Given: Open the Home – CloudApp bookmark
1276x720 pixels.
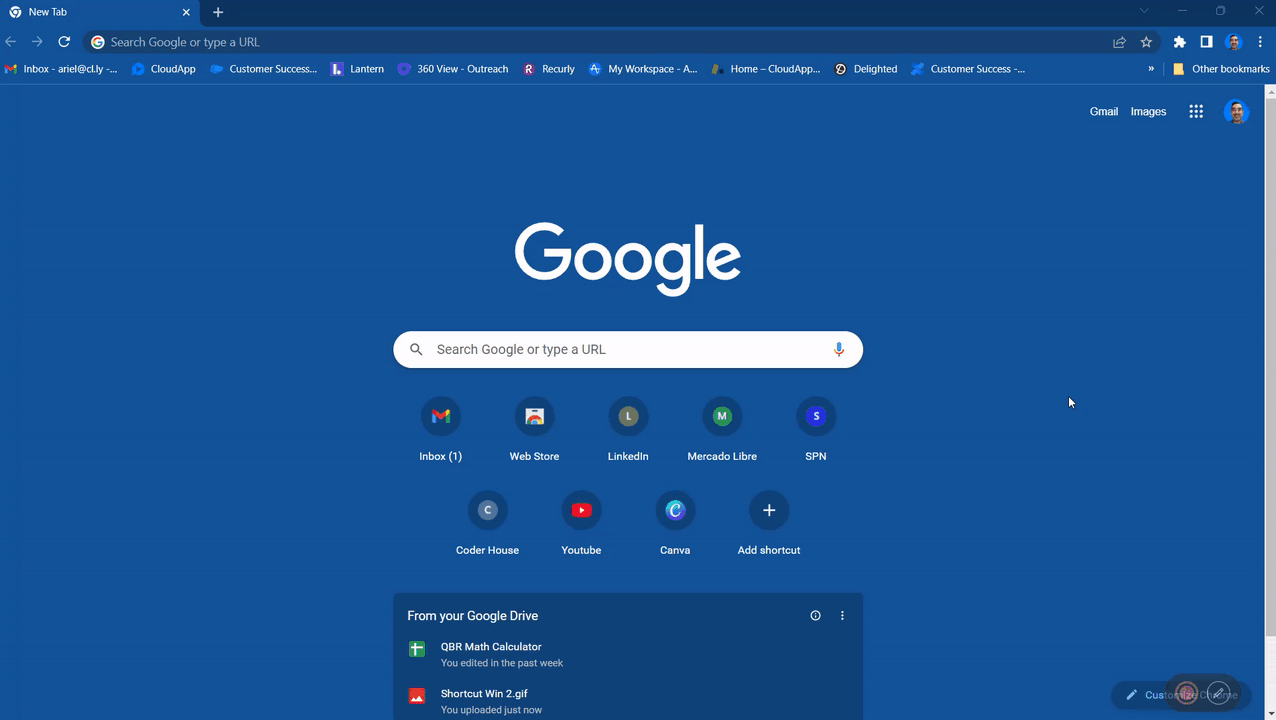Looking at the screenshot, I should point(766,69).
